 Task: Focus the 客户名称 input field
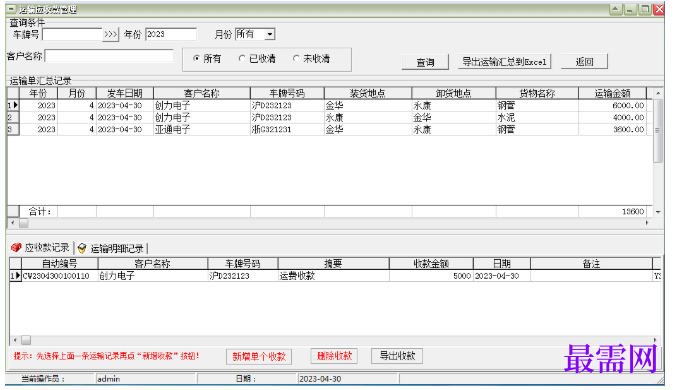click(109, 56)
